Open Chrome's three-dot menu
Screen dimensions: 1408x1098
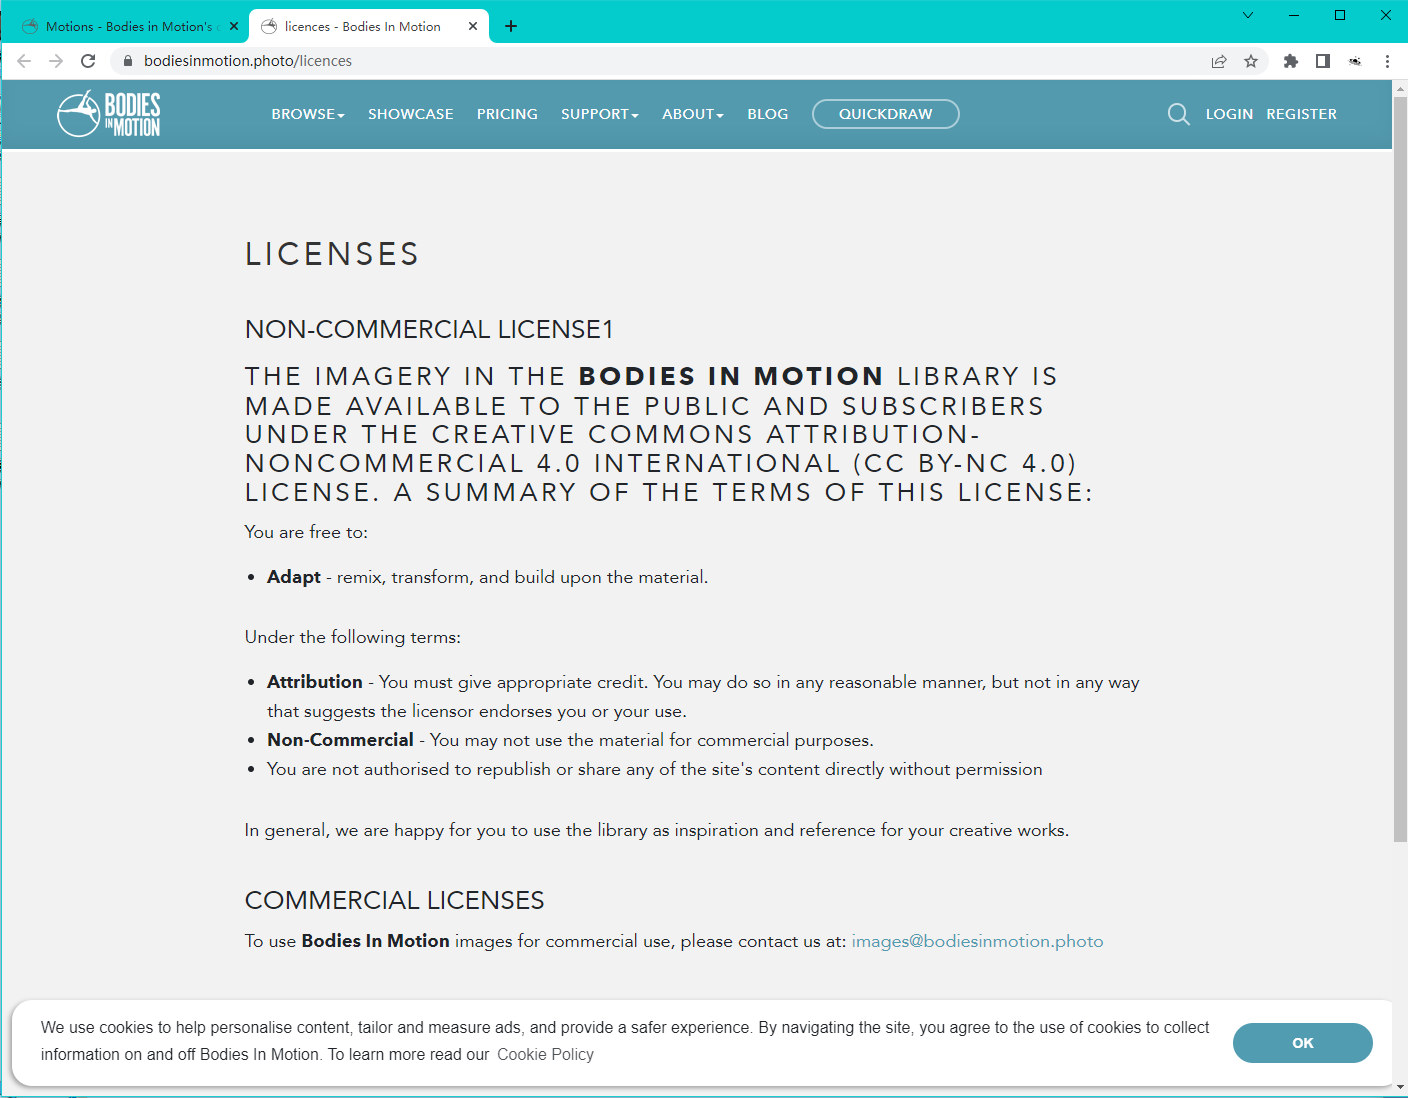coord(1387,61)
